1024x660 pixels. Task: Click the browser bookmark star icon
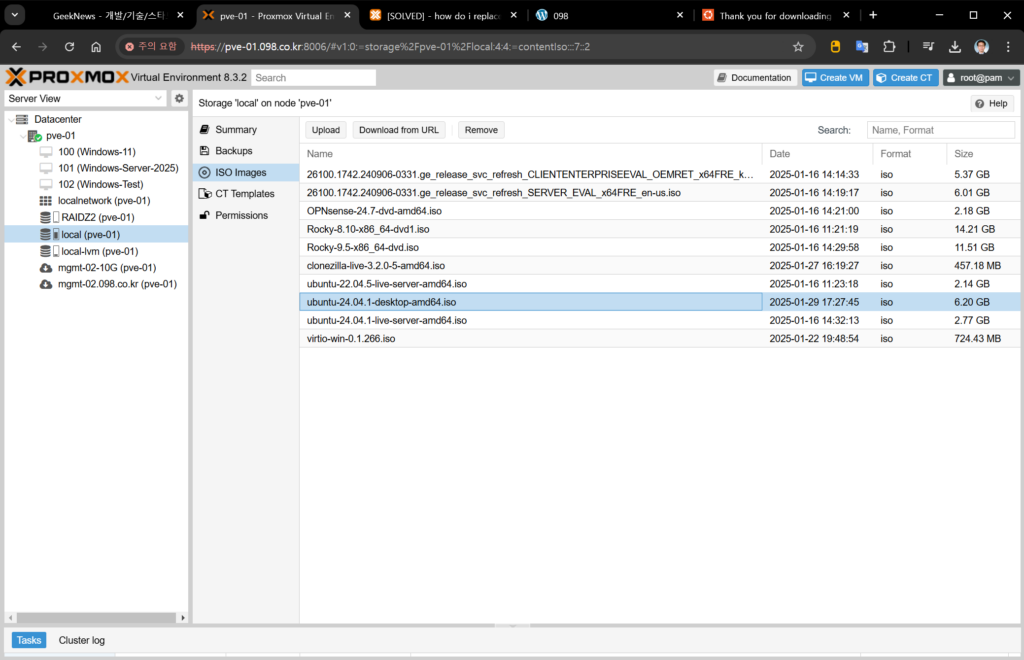click(798, 47)
